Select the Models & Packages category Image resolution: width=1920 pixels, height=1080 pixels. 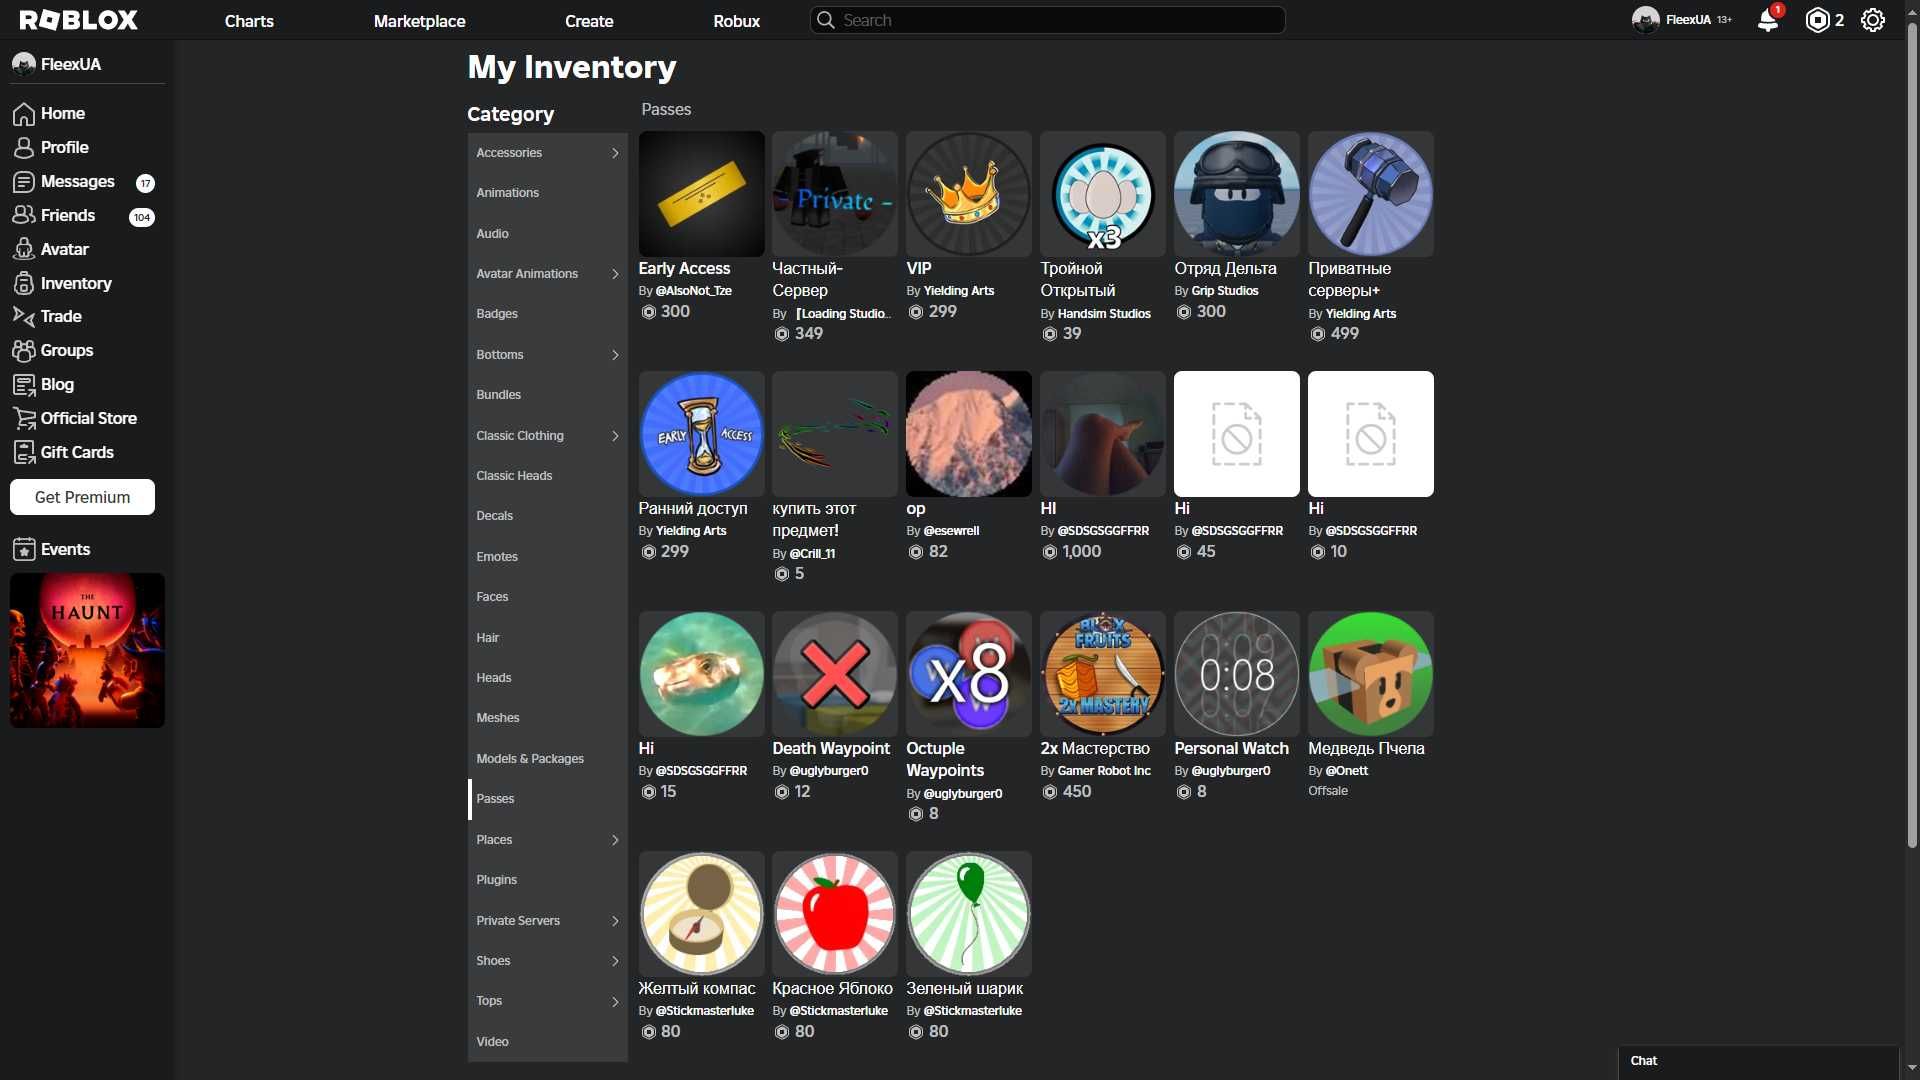548,759
